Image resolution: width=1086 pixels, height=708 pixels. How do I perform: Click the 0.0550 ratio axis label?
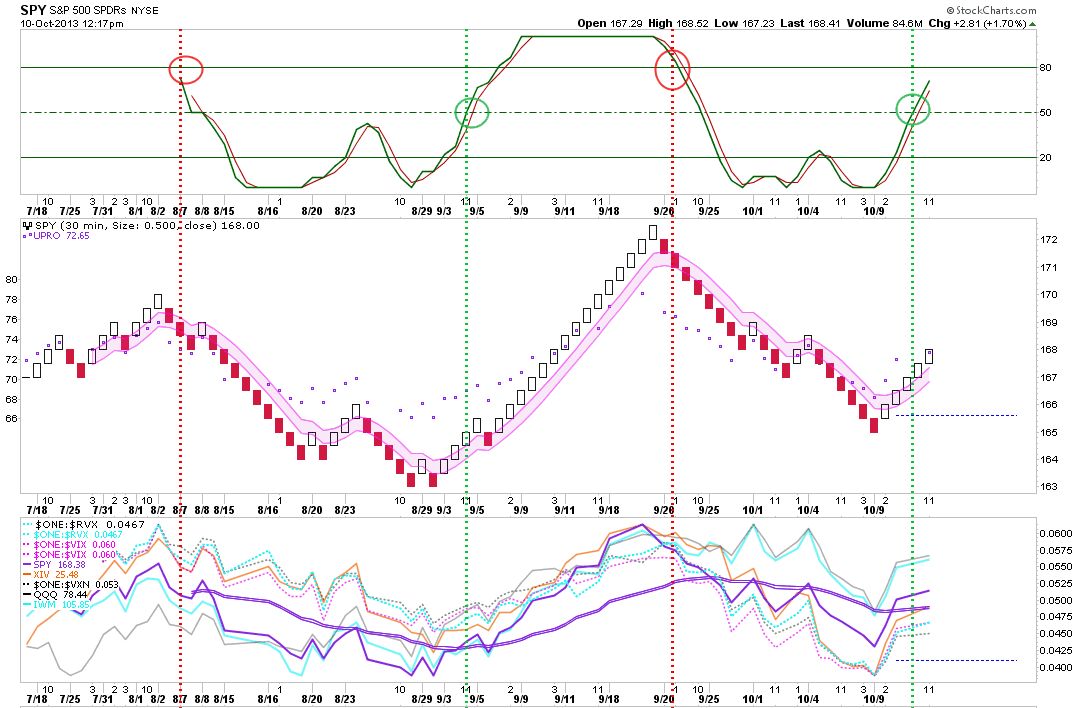click(x=1056, y=567)
